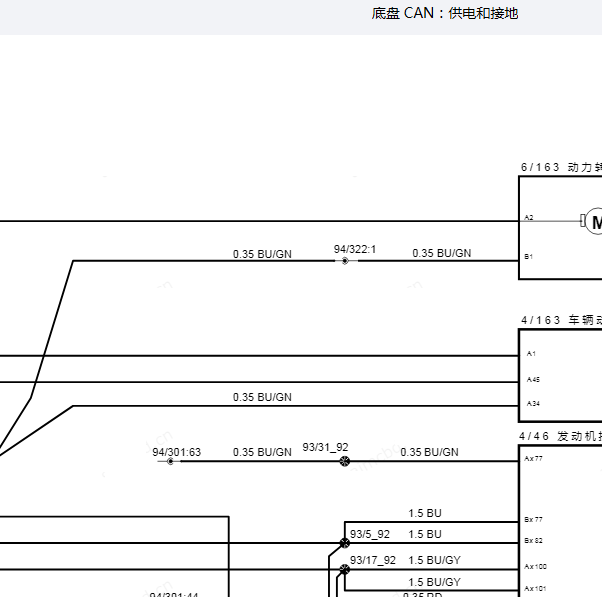Select the 4/163 module heading
This screenshot has width=602, height=597.
coord(561,320)
